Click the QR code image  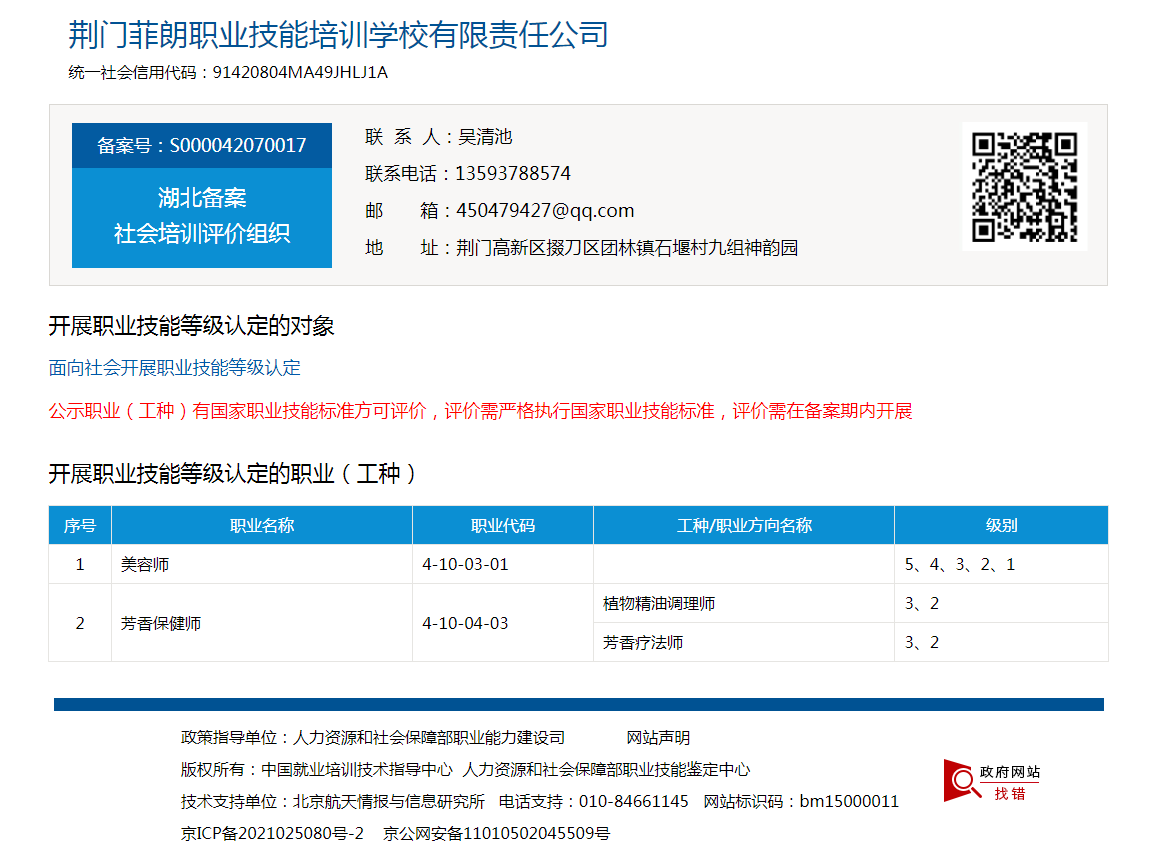tap(1024, 187)
